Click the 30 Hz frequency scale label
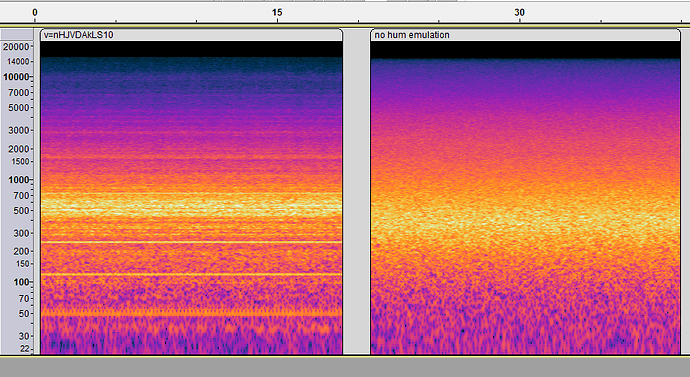Screen dimensions: 690x377 (23, 336)
